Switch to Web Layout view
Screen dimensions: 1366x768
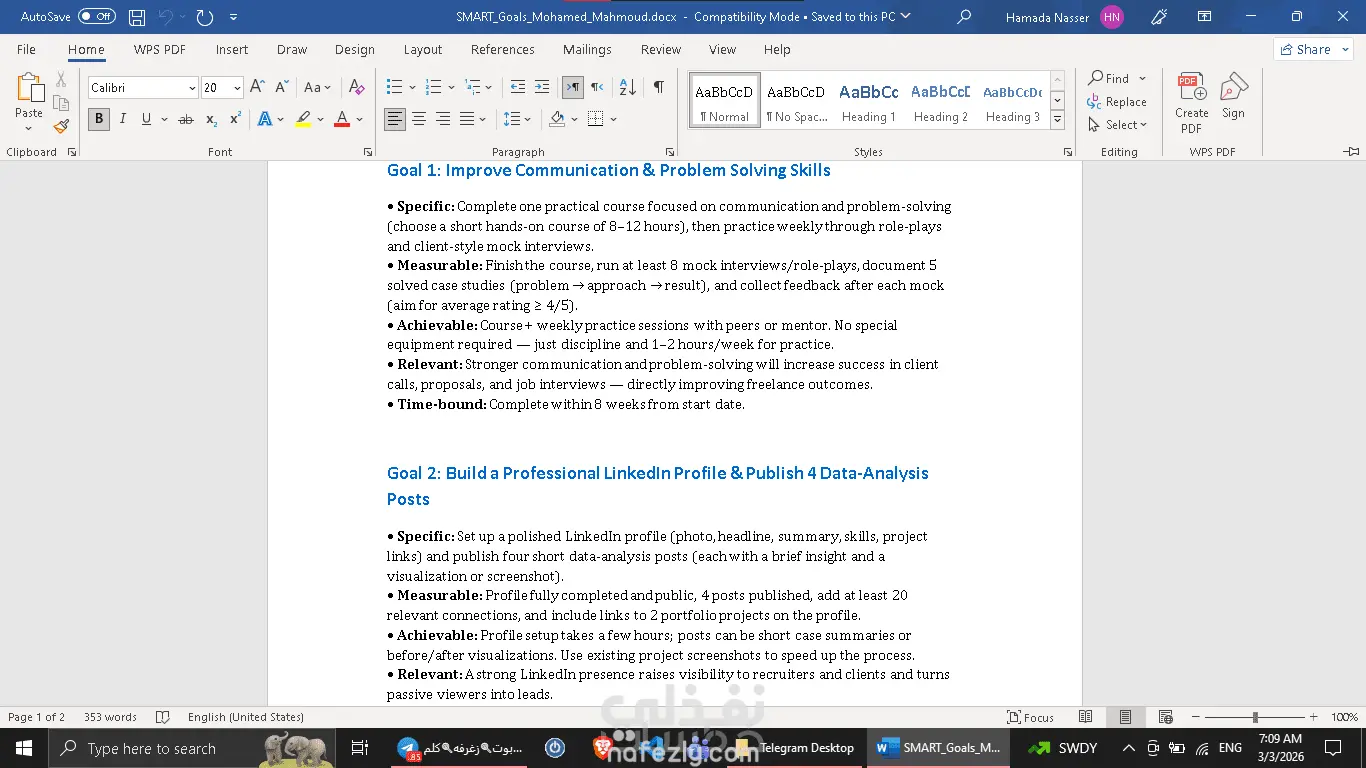click(x=1165, y=717)
